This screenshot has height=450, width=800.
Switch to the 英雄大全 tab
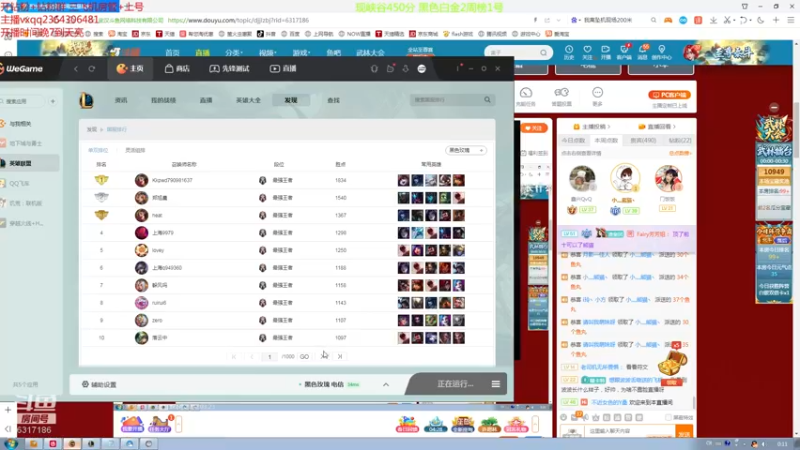(x=248, y=101)
